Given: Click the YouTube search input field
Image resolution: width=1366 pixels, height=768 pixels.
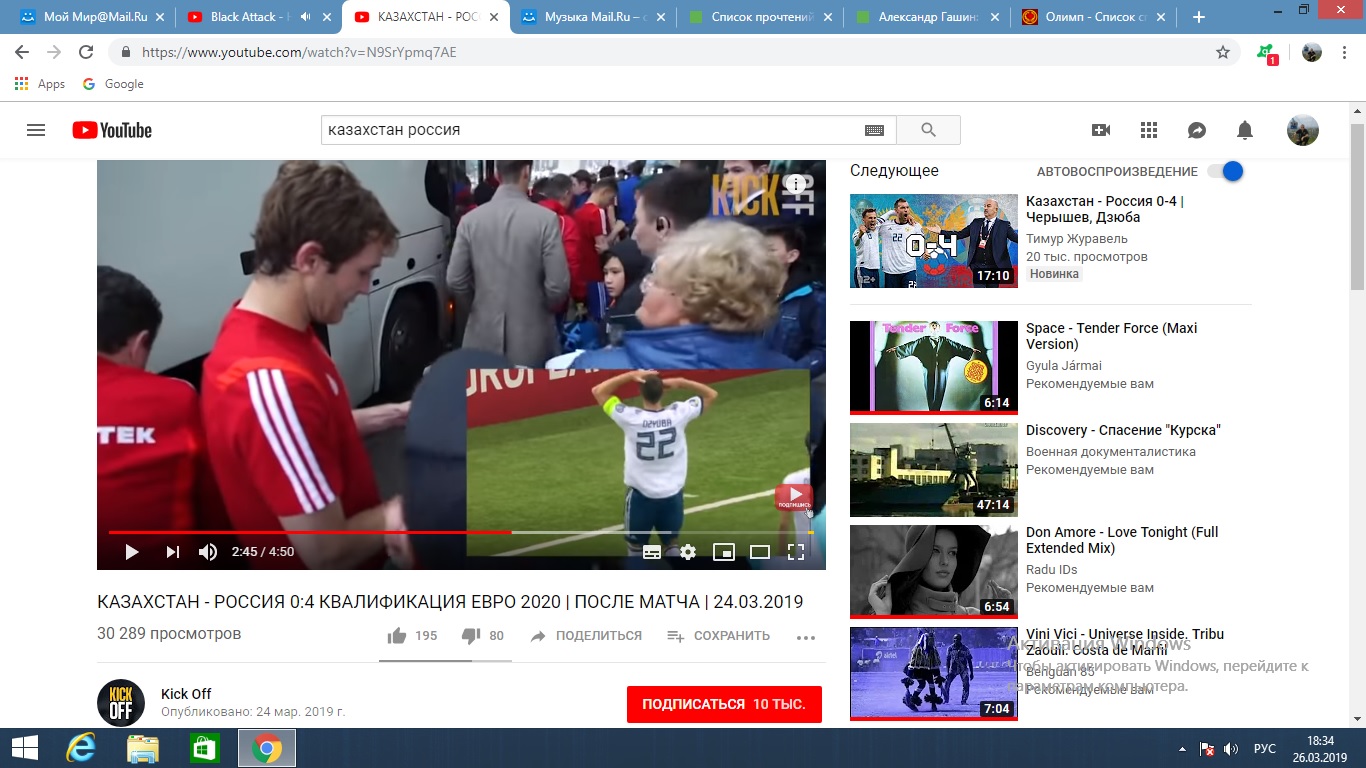Looking at the screenshot, I should pos(592,130).
